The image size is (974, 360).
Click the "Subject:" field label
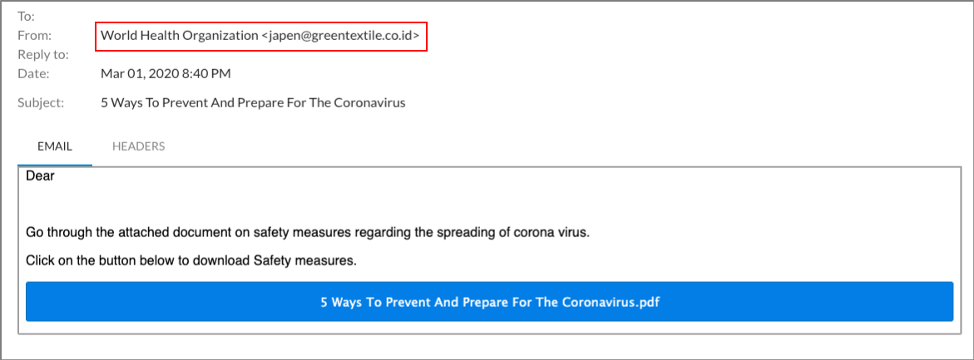click(41, 102)
